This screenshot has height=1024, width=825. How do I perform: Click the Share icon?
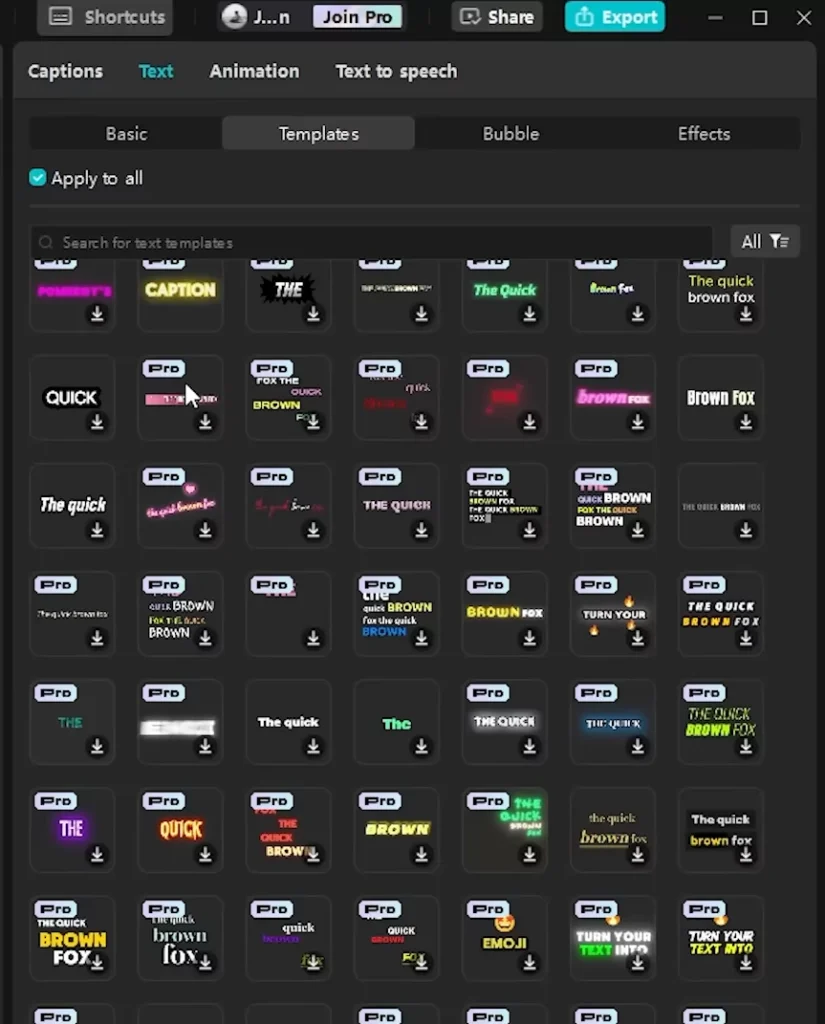point(469,16)
